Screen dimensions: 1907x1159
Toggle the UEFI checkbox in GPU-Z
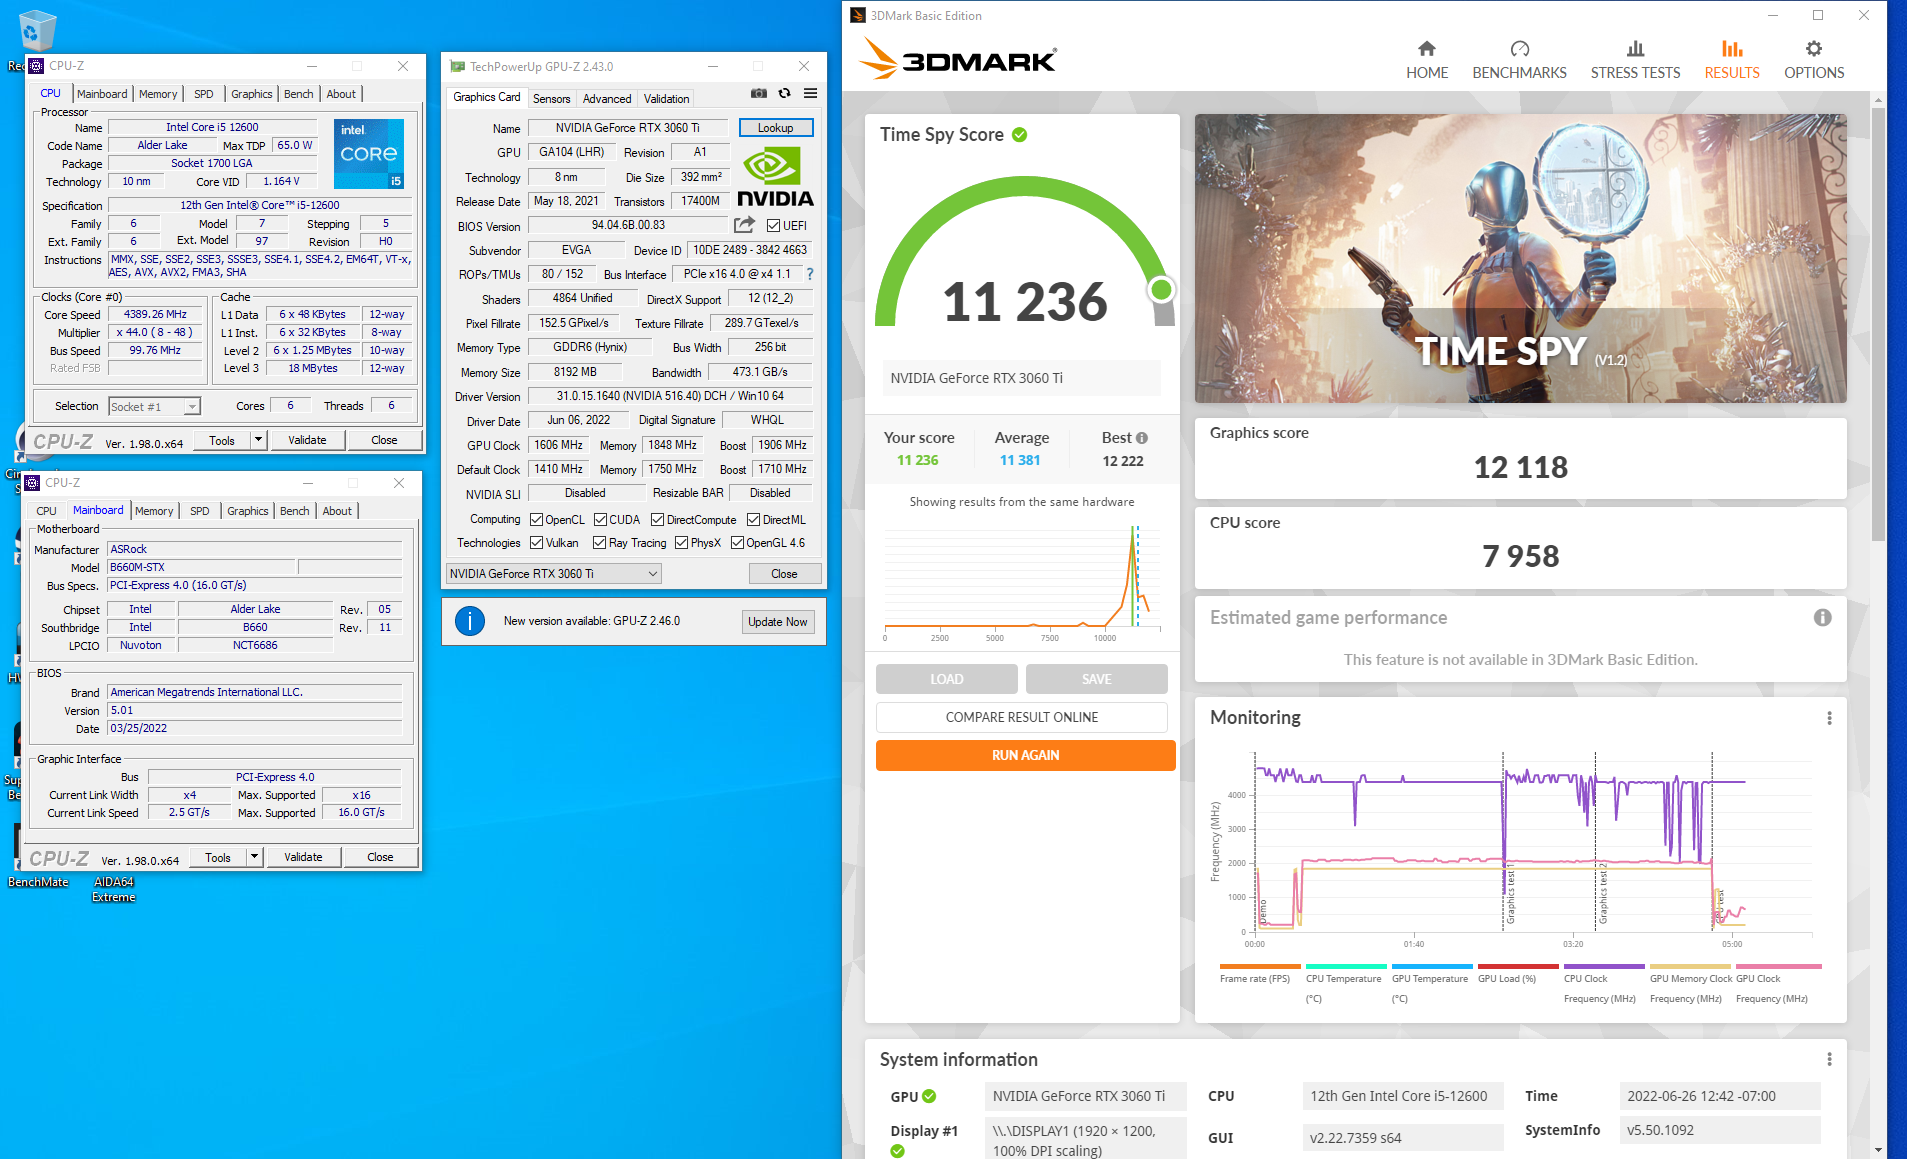coord(773,226)
